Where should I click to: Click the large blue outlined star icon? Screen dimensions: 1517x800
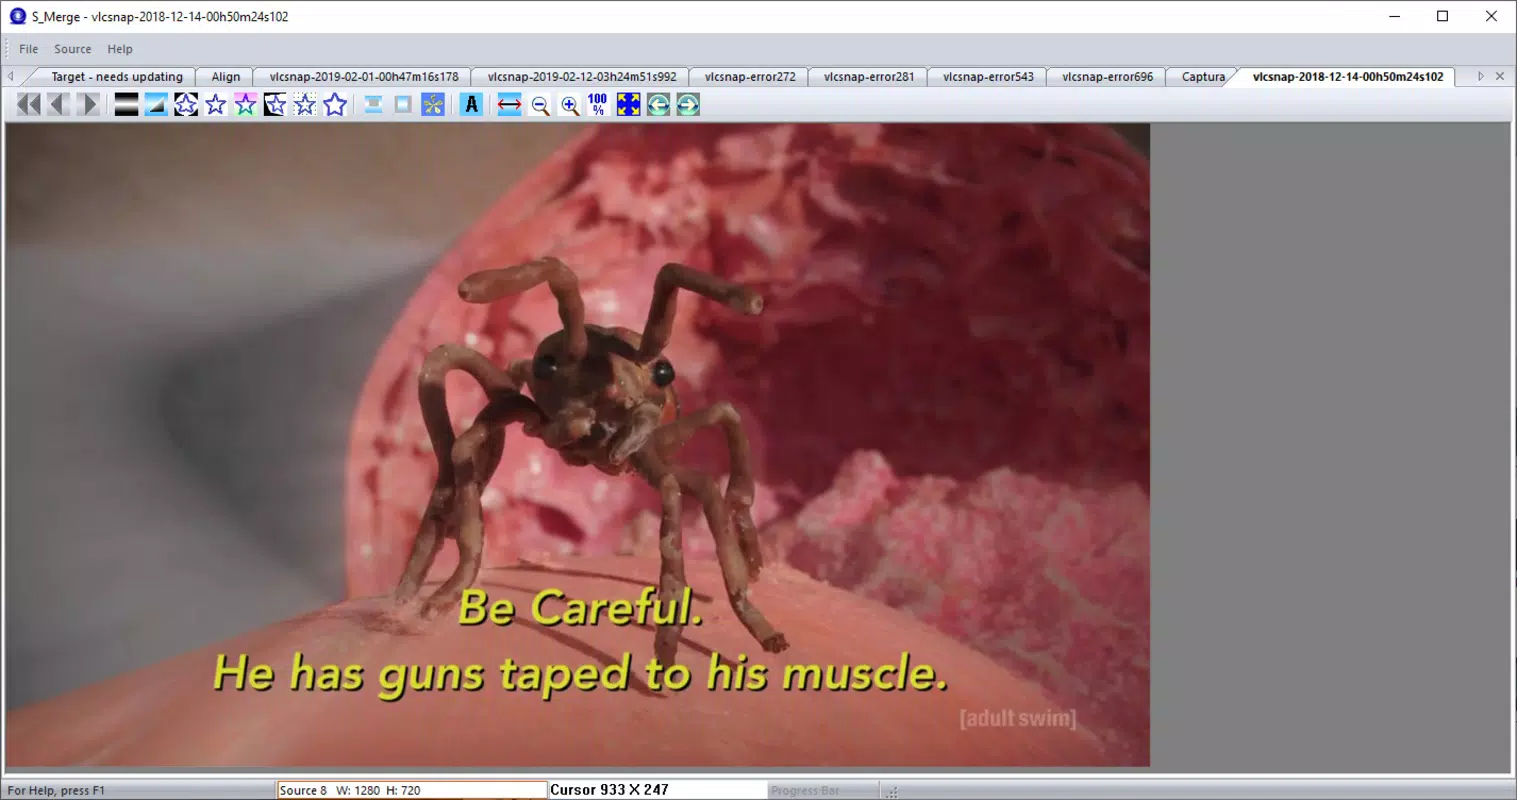[x=335, y=104]
